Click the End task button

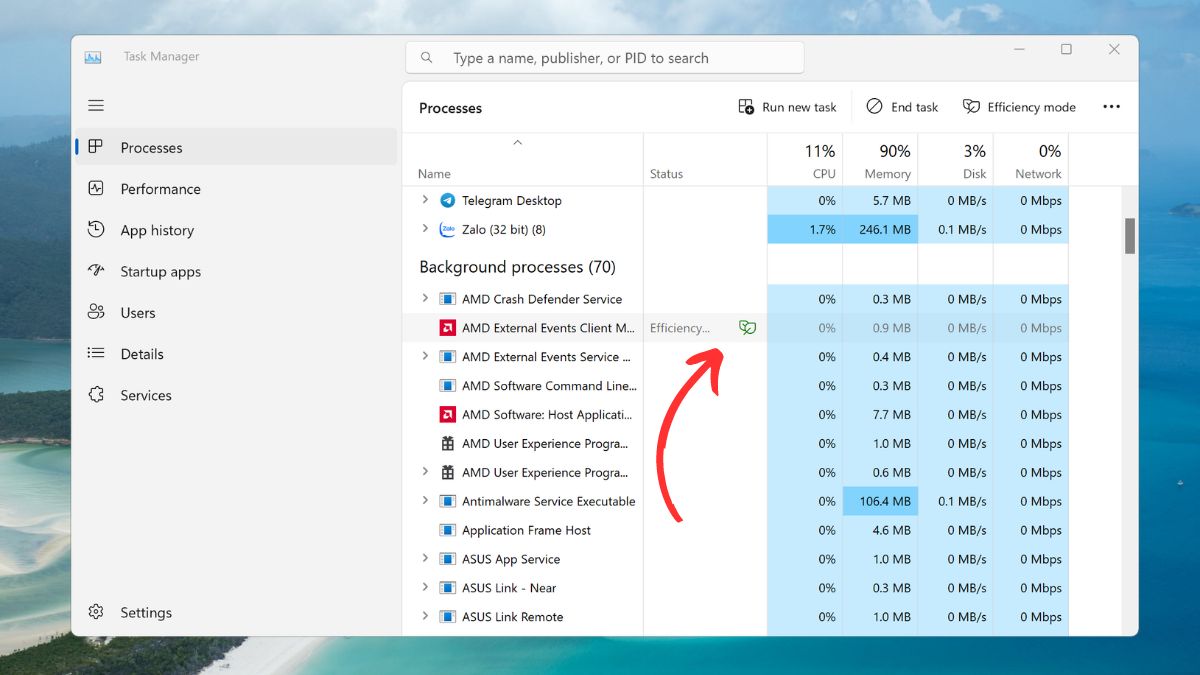coord(902,107)
